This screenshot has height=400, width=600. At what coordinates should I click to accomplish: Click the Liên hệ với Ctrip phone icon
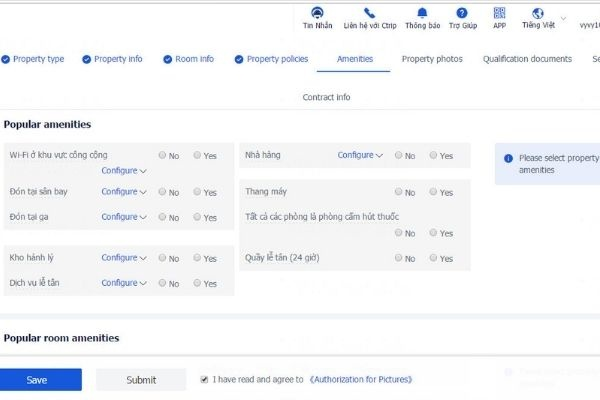coord(369,13)
